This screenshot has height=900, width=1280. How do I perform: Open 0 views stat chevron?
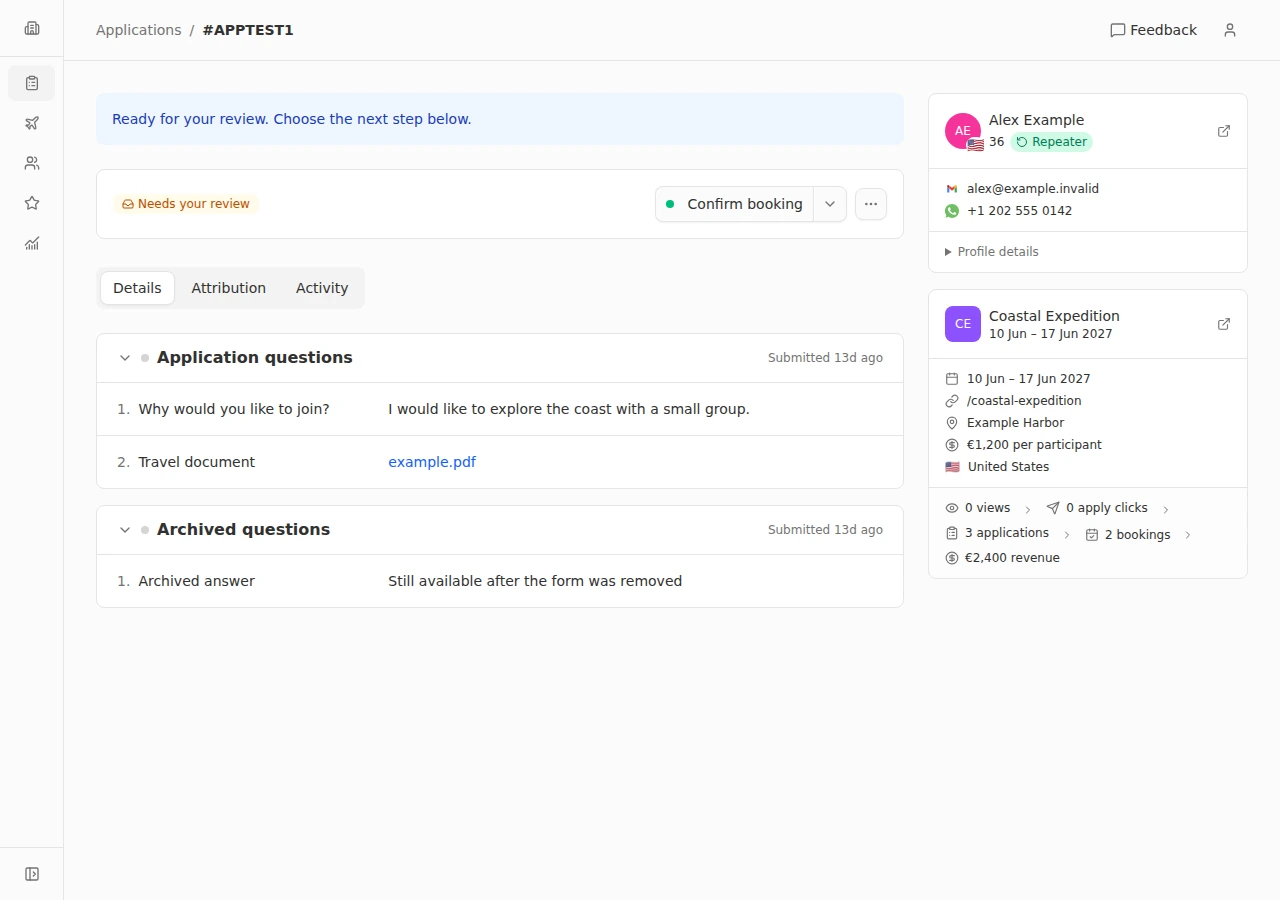[1027, 510]
